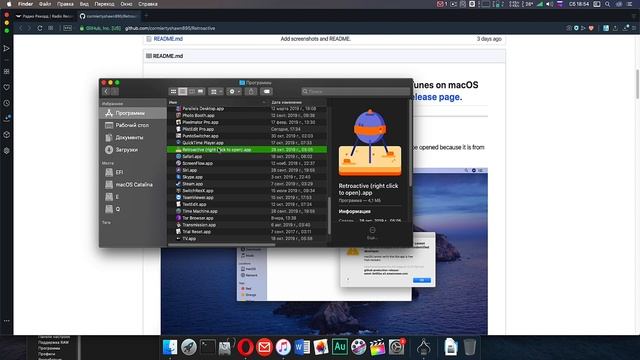640x360 pixels.
Task: Go back in the Finder window
Action: [x=106, y=91]
